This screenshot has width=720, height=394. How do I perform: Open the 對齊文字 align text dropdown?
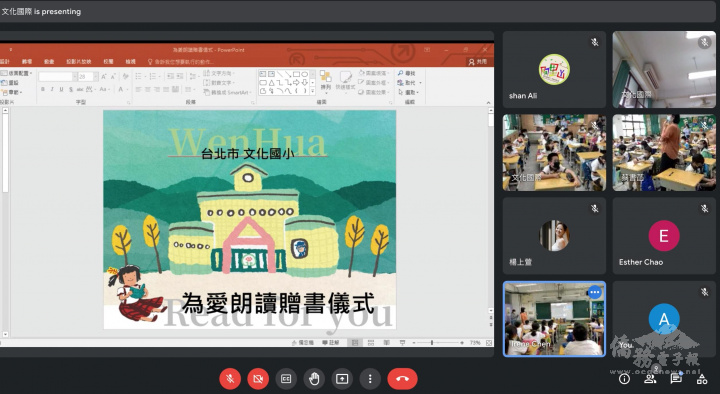coord(219,83)
